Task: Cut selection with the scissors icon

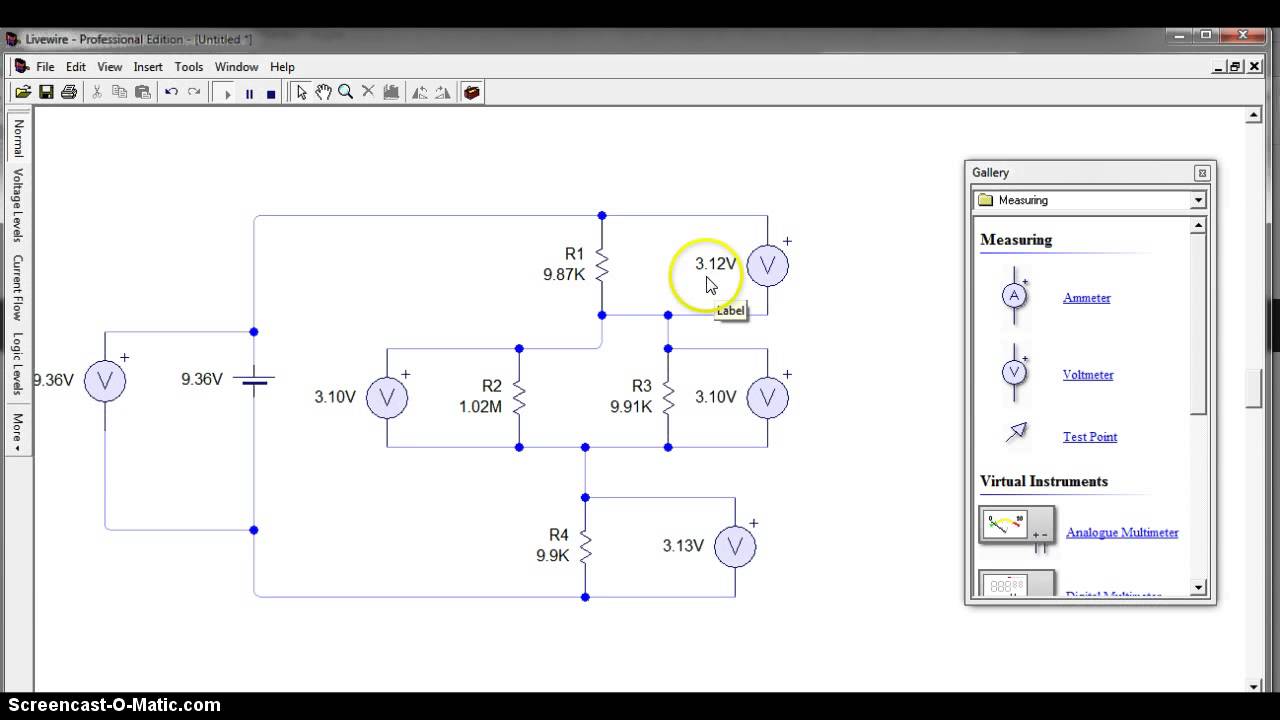Action: tap(97, 92)
